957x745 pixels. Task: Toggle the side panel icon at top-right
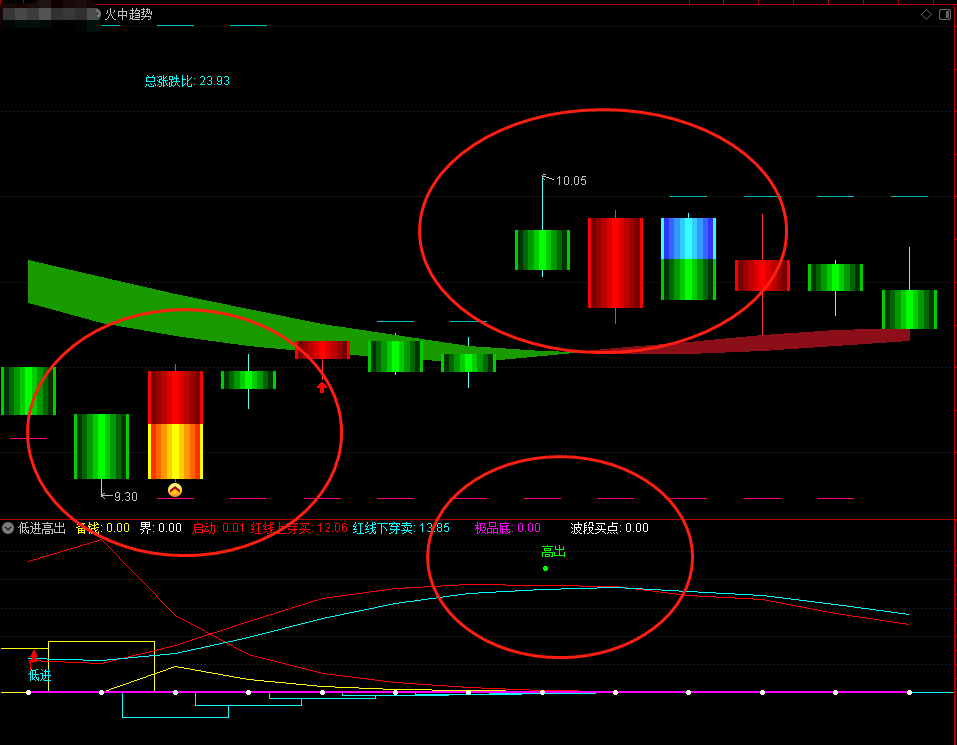point(945,15)
